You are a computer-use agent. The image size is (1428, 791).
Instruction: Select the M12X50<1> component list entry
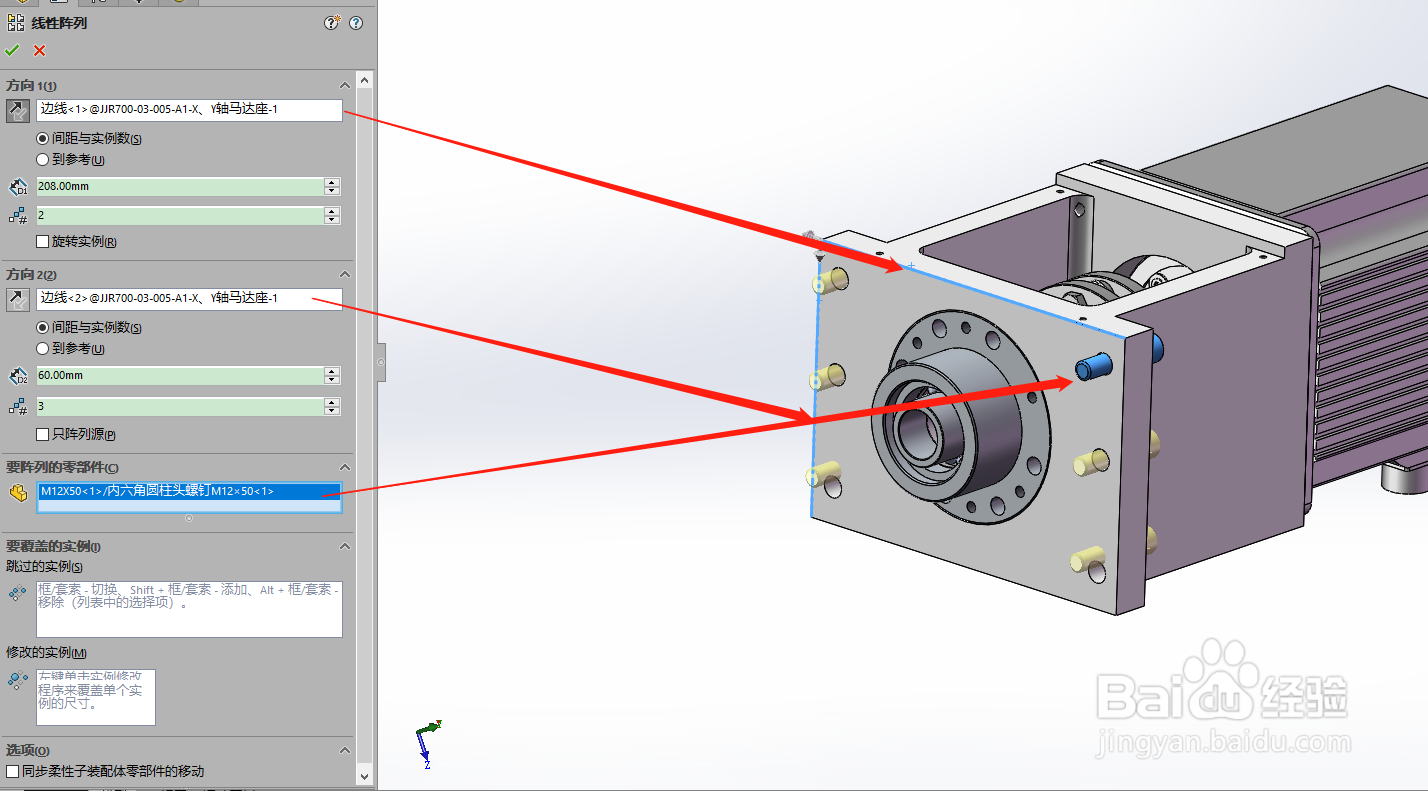pos(189,491)
